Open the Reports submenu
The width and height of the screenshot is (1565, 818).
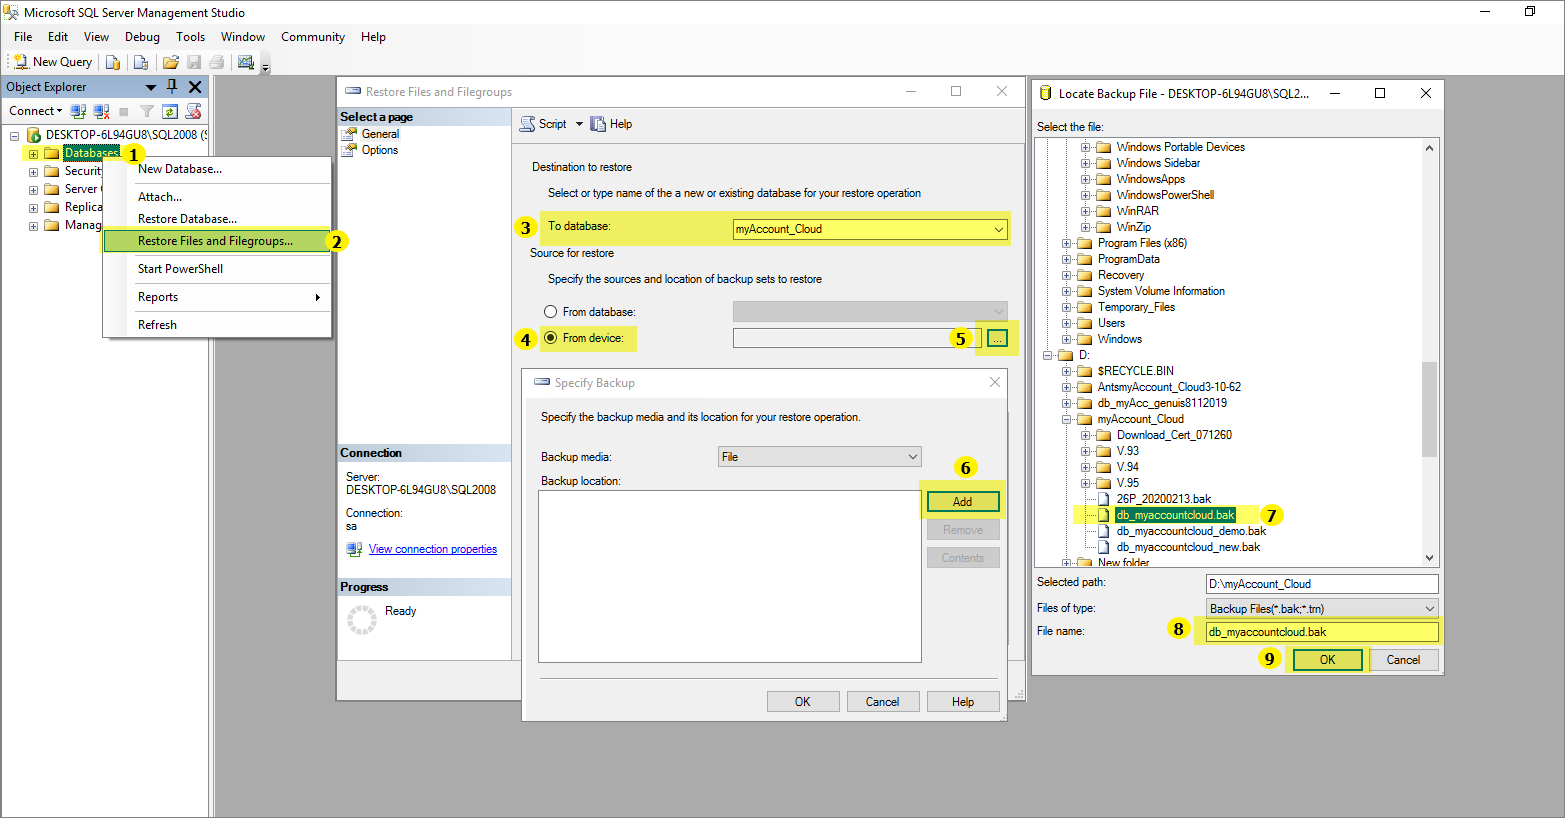217,297
